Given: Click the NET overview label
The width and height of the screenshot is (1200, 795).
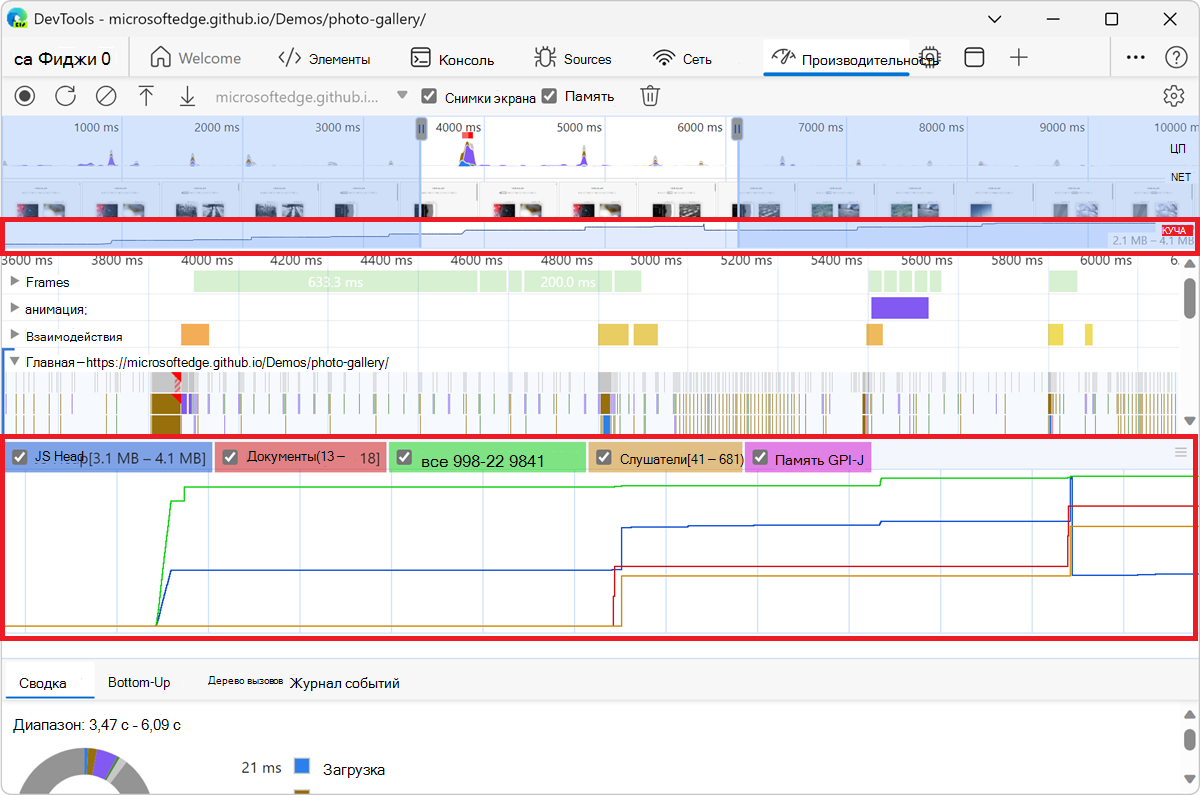Looking at the screenshot, I should (x=1180, y=177).
